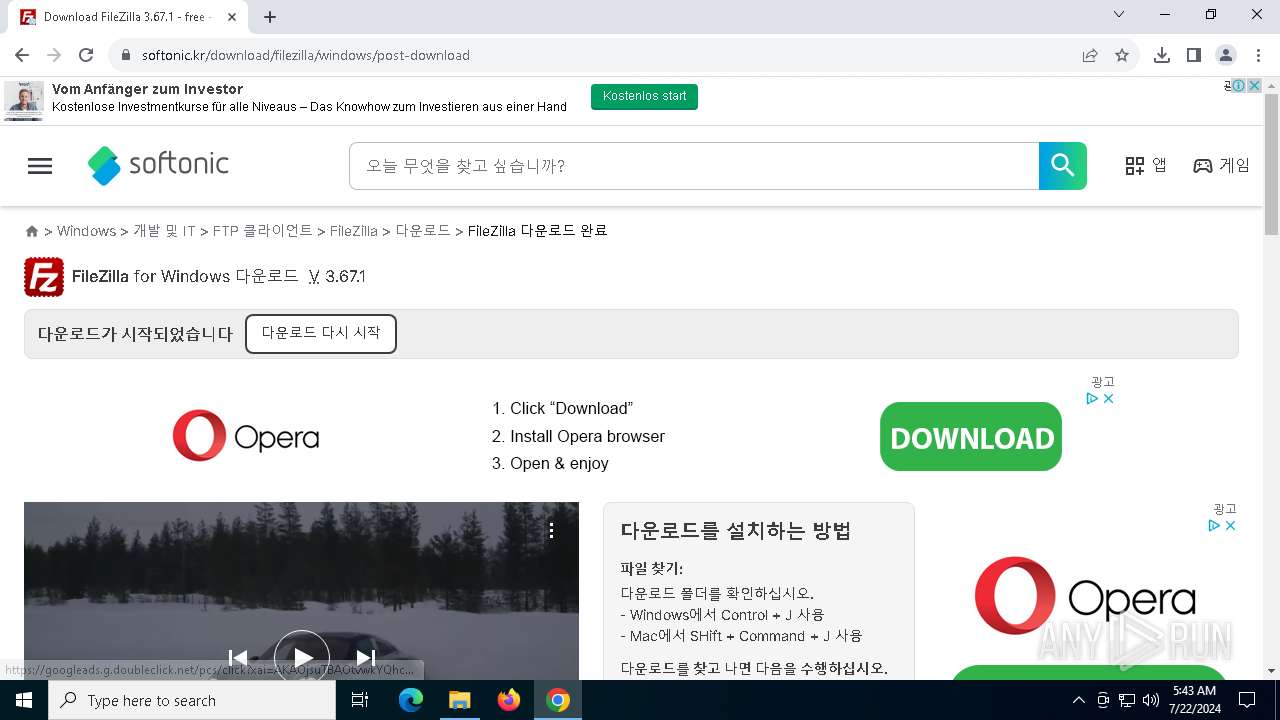1280x720 pixels.
Task: Open Windows Start menu
Action: pos(24,700)
